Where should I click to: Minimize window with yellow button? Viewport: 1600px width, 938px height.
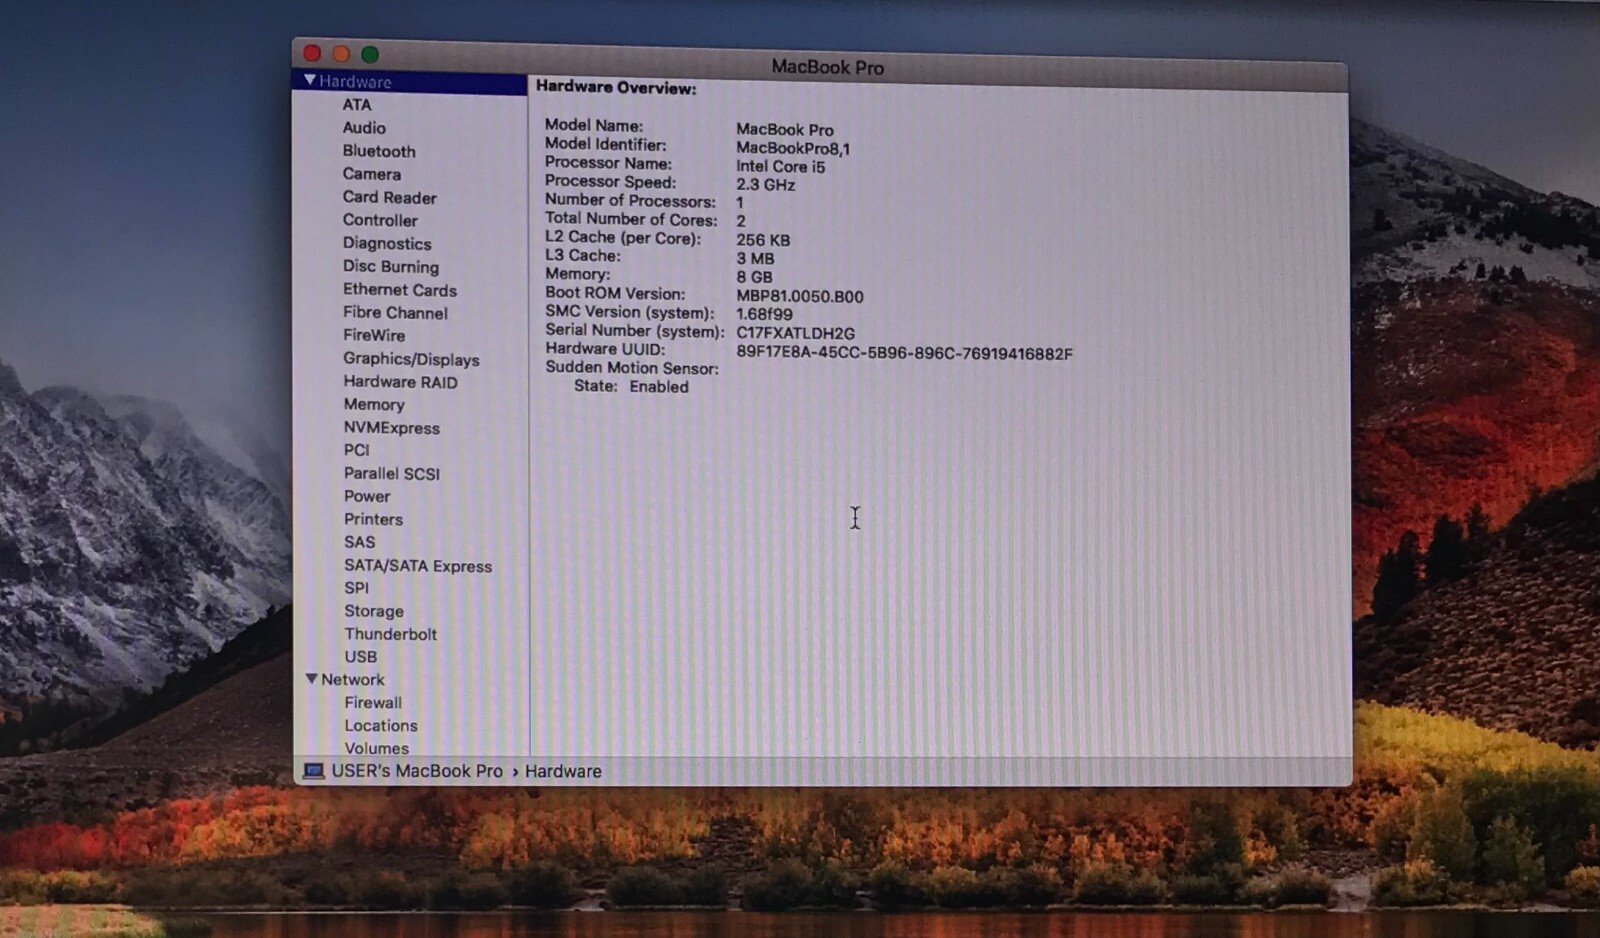tap(341, 53)
